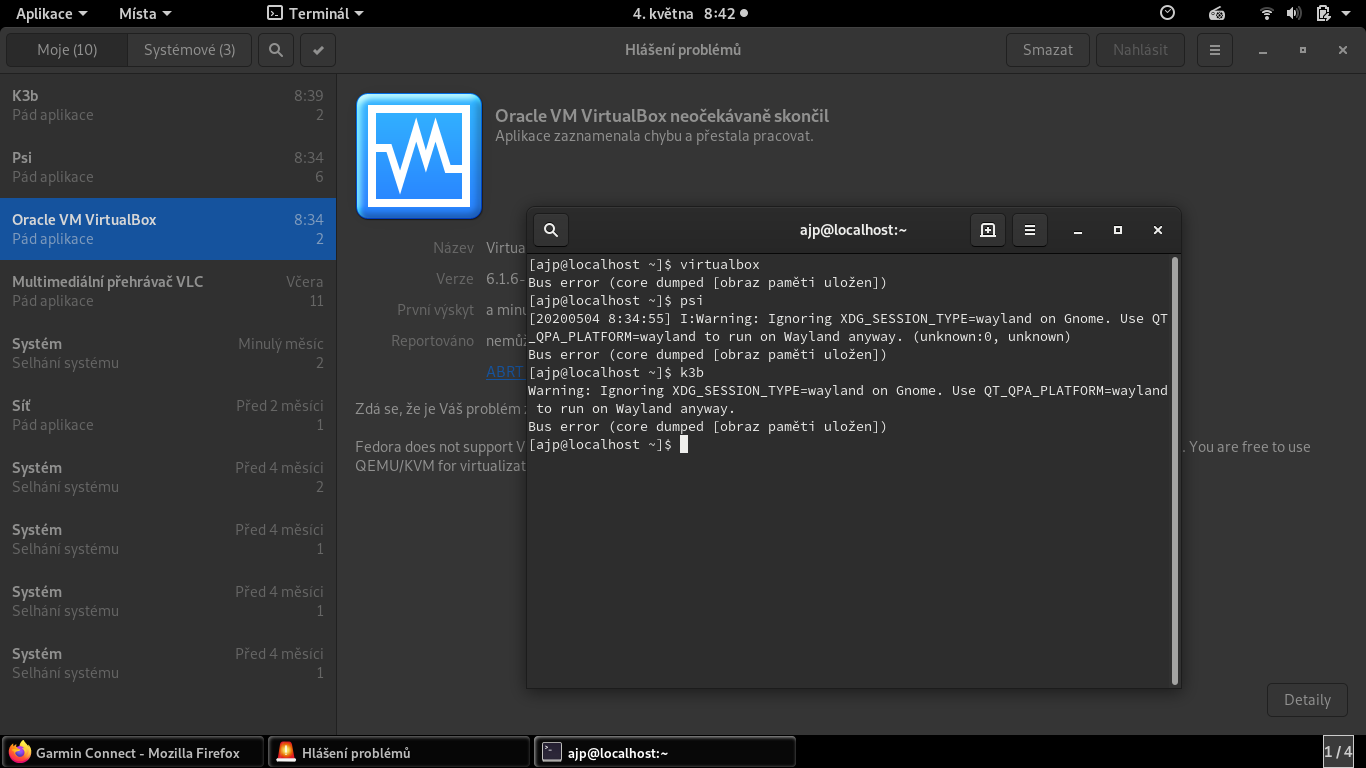Viewport: 1366px width, 768px height.
Task: Click the 'První výskyt' label
Action: coord(435,310)
